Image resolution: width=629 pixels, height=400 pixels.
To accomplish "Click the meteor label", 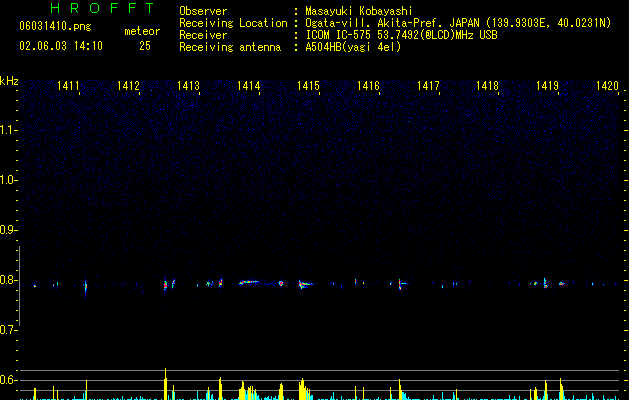I will click(142, 31).
